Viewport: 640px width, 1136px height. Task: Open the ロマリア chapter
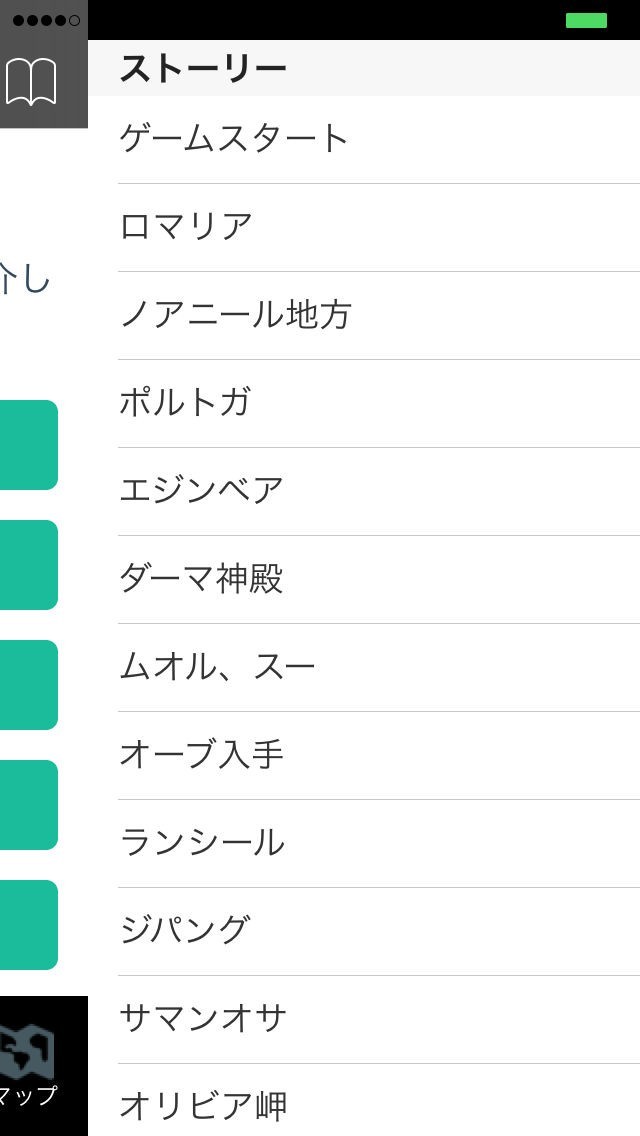tap(186, 227)
